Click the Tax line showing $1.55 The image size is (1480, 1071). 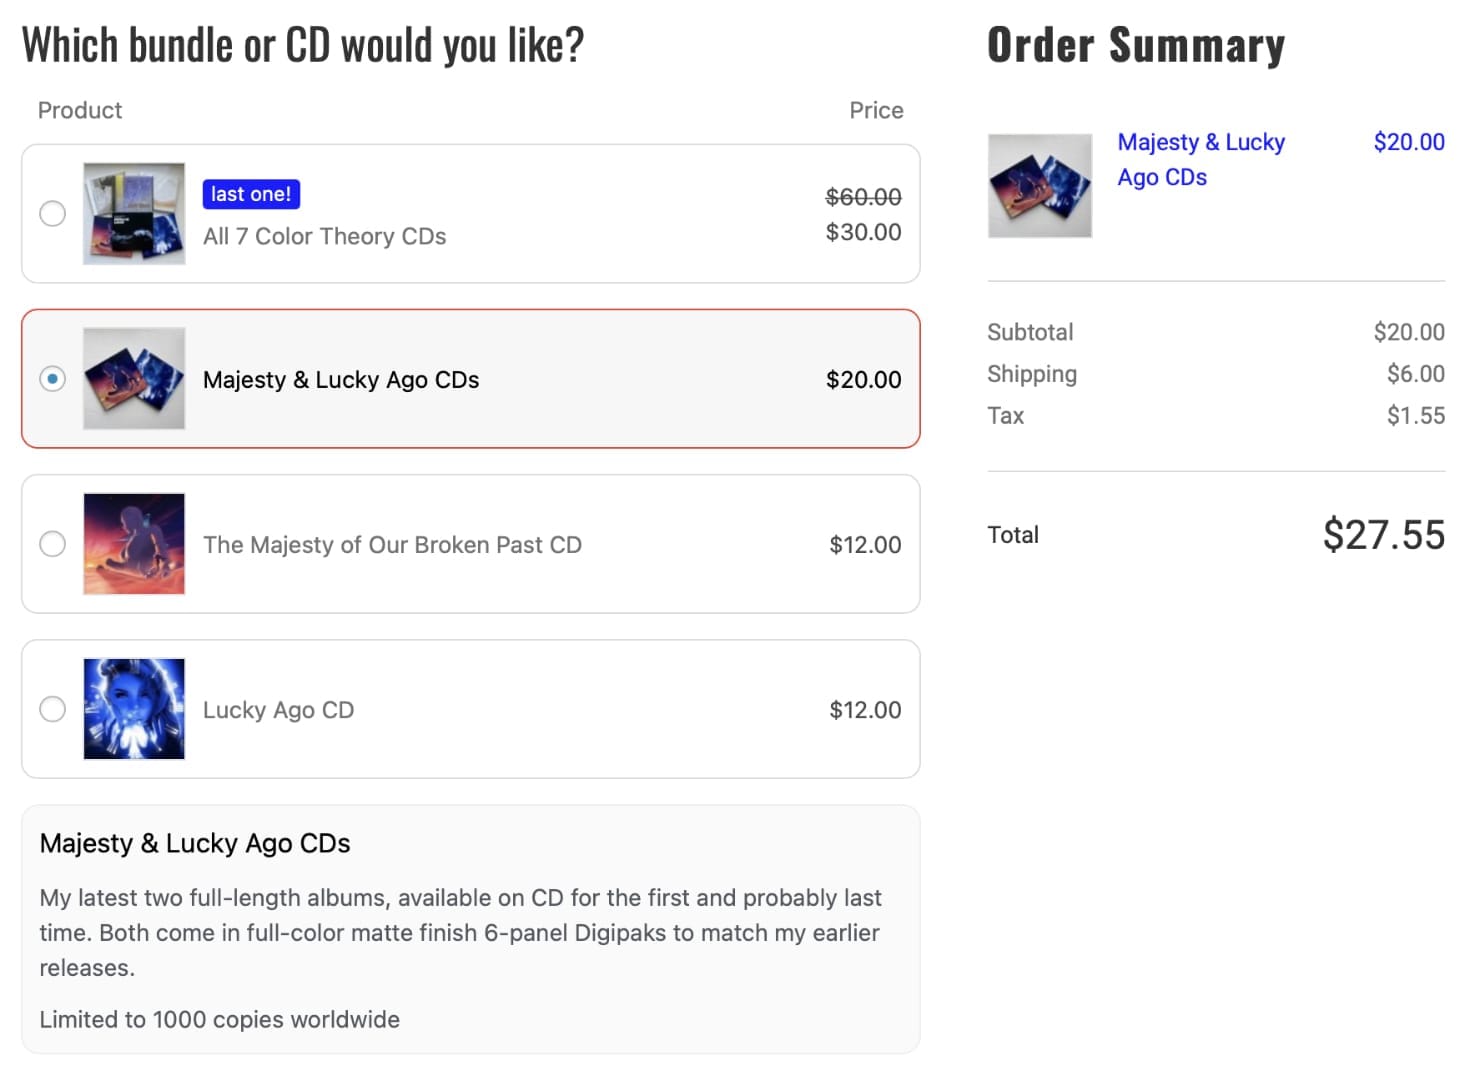coord(1416,415)
